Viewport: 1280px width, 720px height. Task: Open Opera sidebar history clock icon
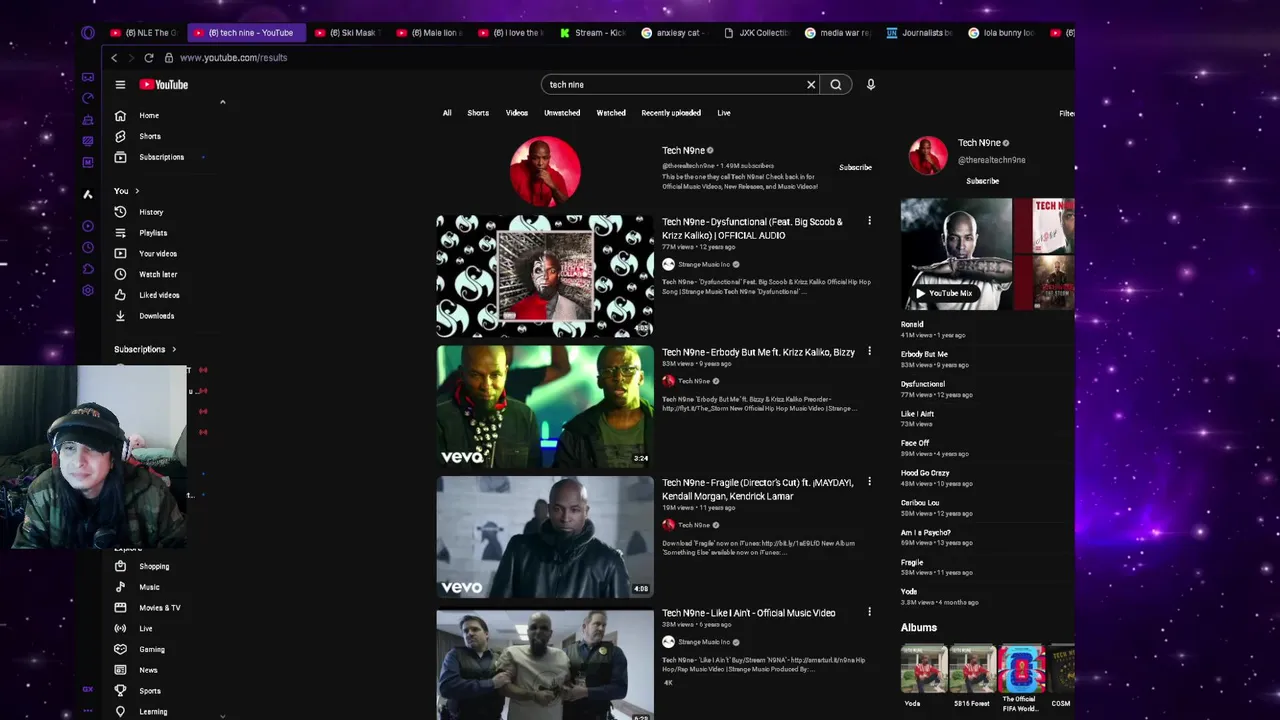[x=88, y=247]
